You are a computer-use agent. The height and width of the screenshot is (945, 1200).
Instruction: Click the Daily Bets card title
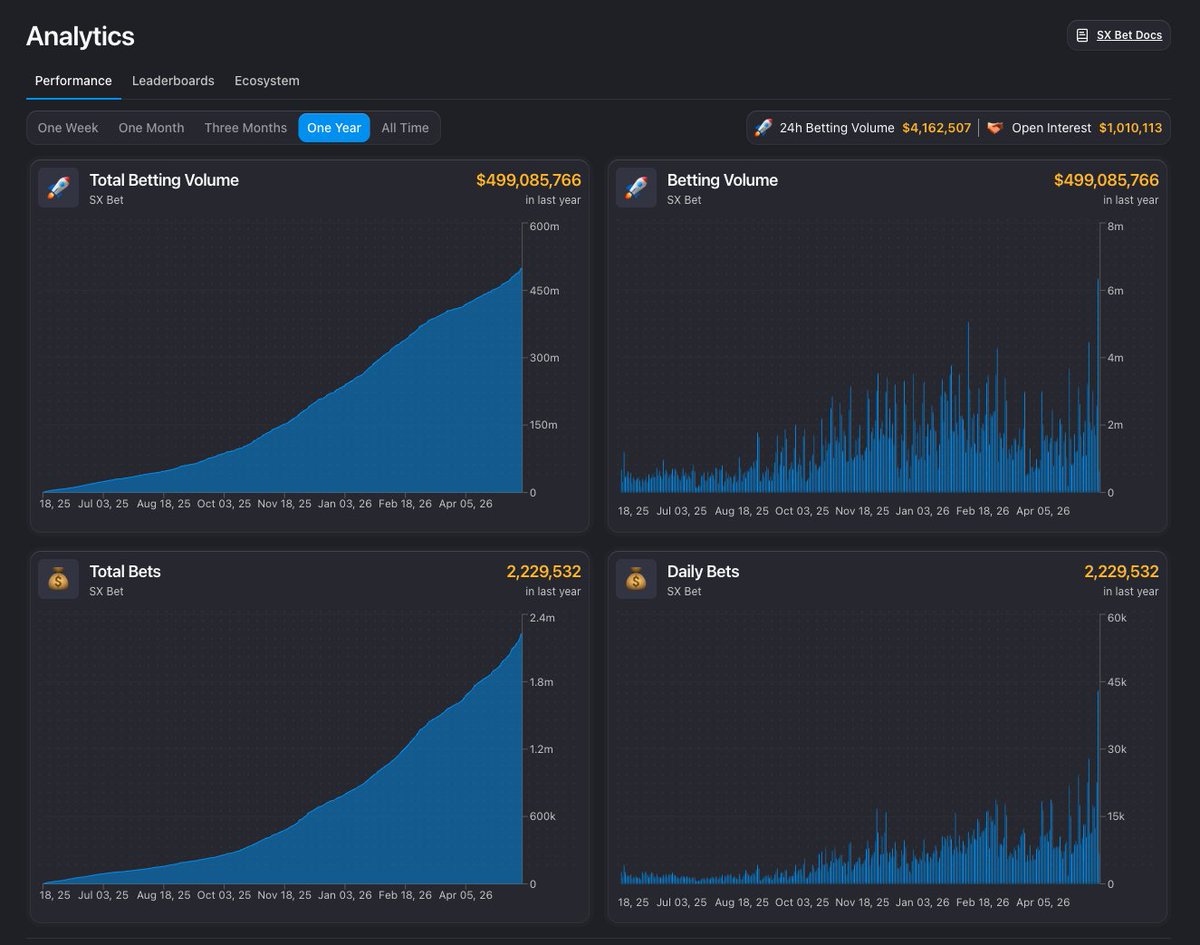(703, 572)
